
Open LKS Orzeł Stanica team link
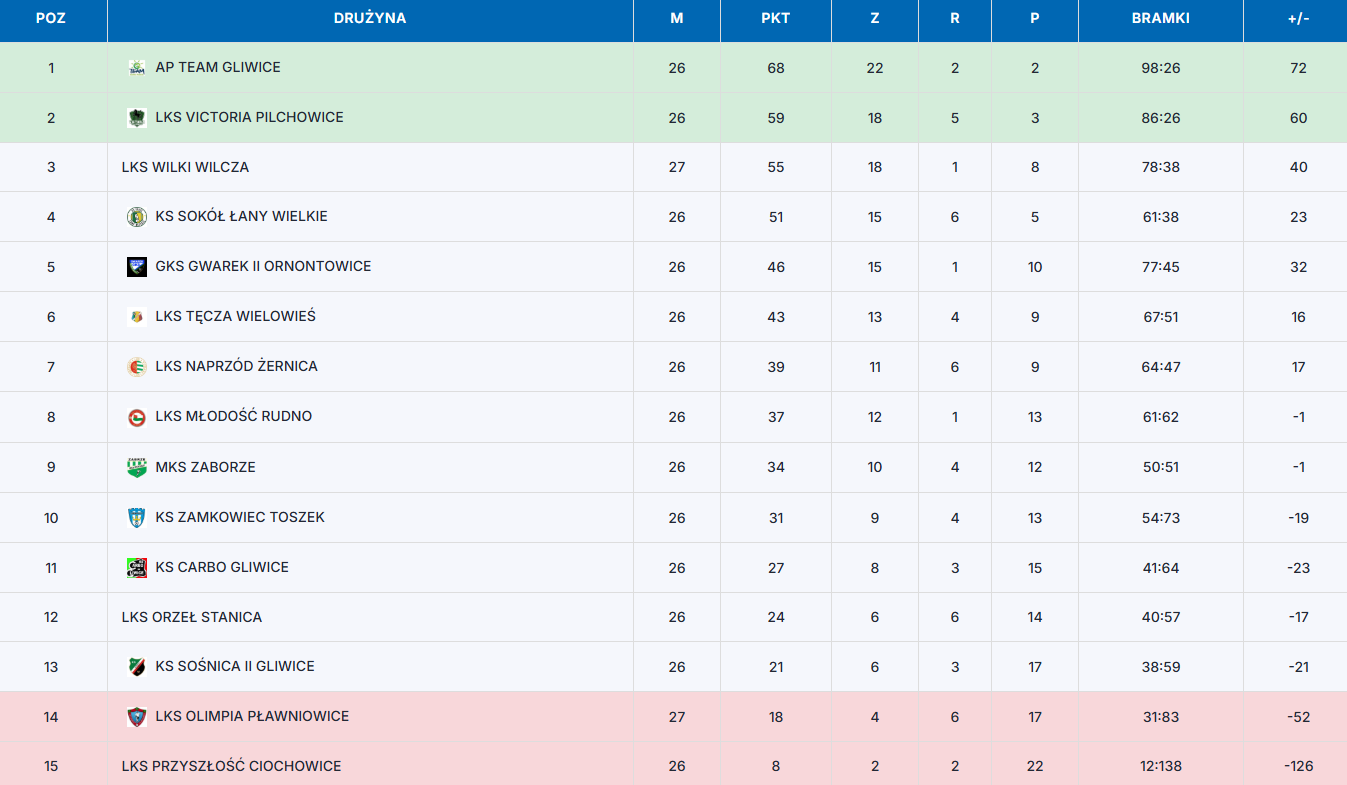click(192, 617)
